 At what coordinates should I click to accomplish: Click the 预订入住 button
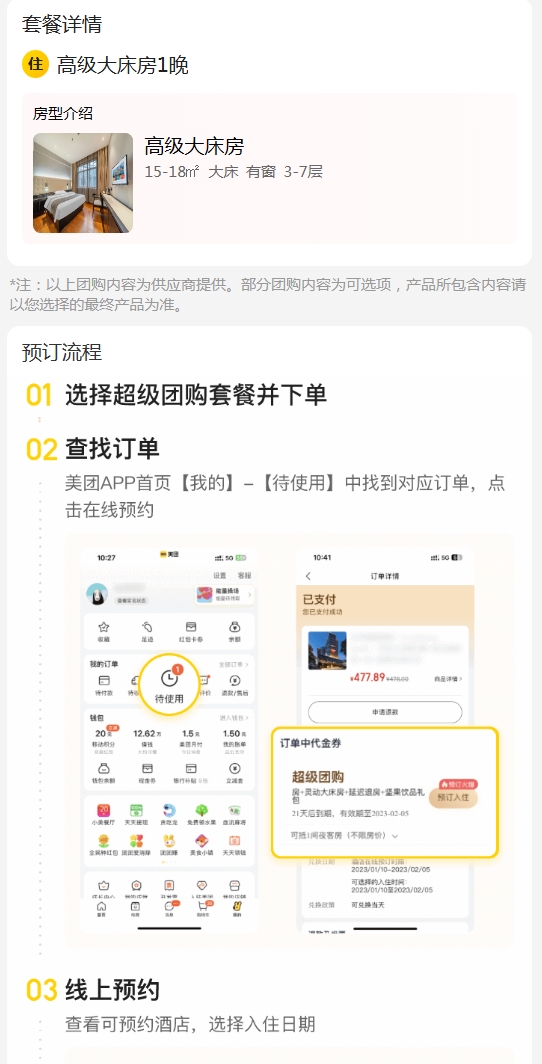pyautogui.click(x=453, y=798)
